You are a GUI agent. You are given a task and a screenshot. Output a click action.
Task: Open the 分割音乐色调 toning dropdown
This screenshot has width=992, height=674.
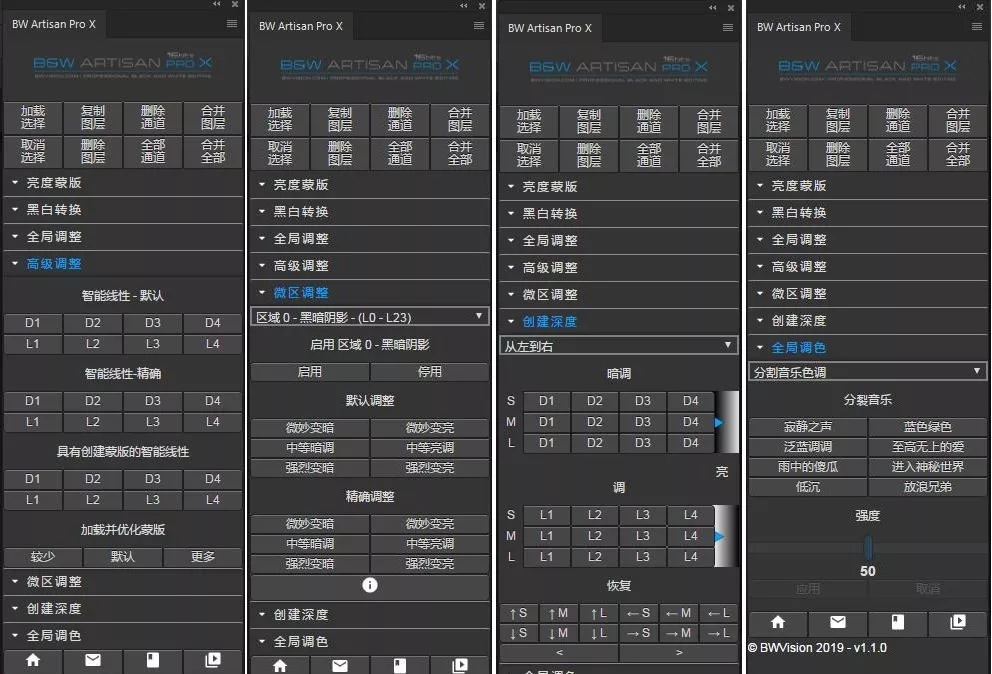point(867,371)
